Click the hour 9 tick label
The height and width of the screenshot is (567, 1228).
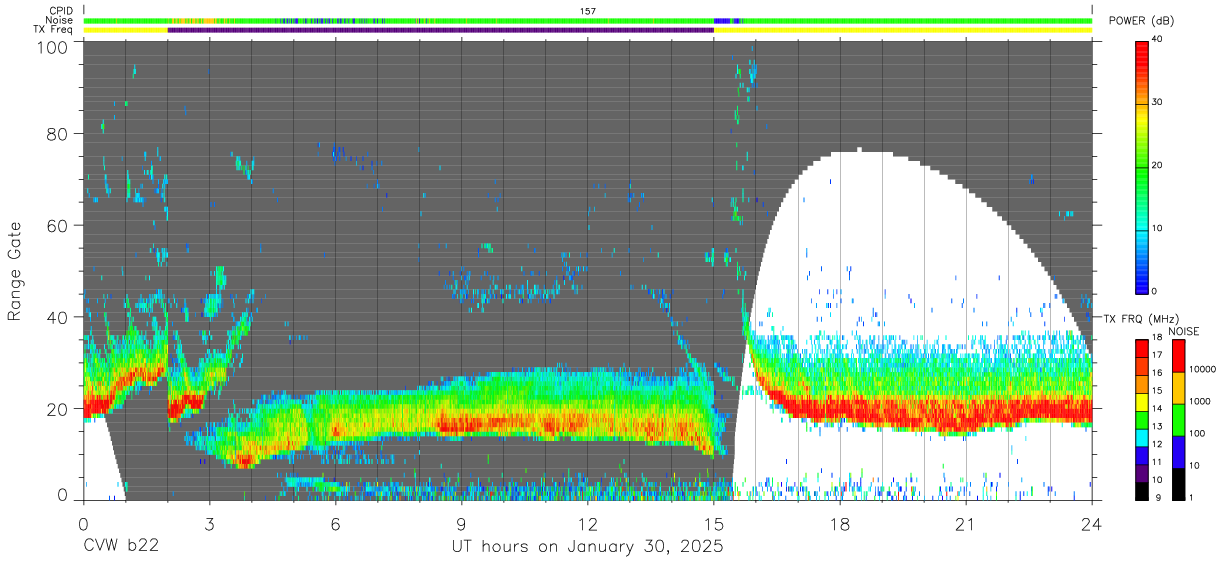pos(462,524)
